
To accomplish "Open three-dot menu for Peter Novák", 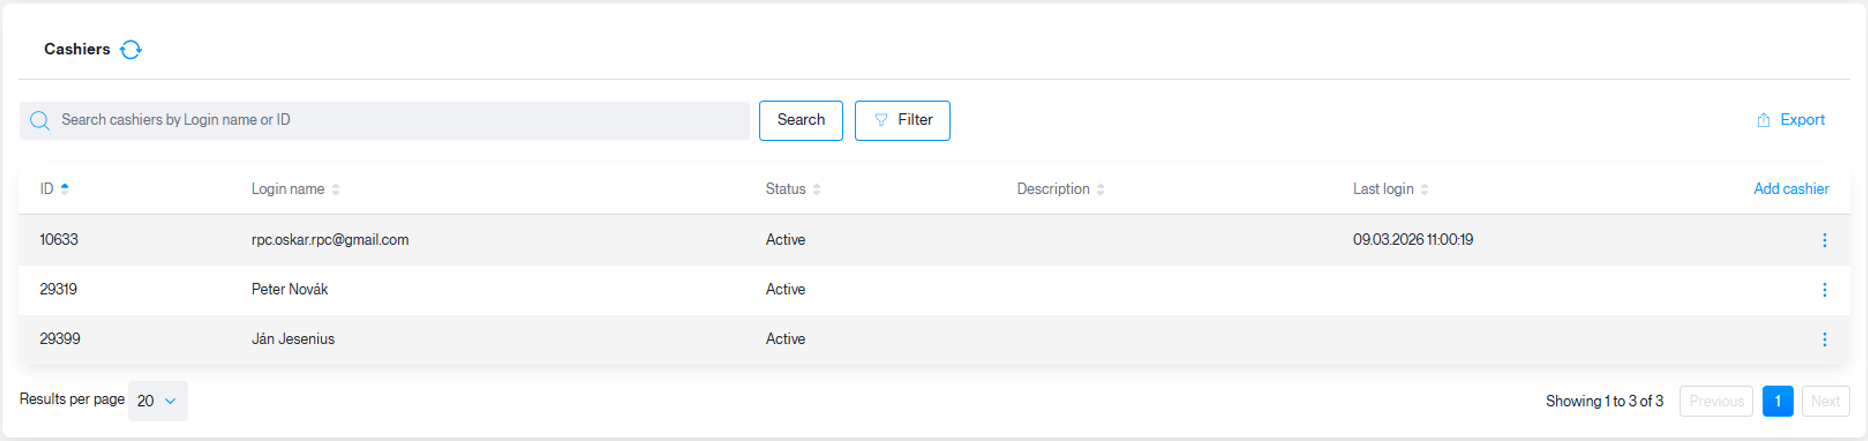I will click(x=1824, y=290).
